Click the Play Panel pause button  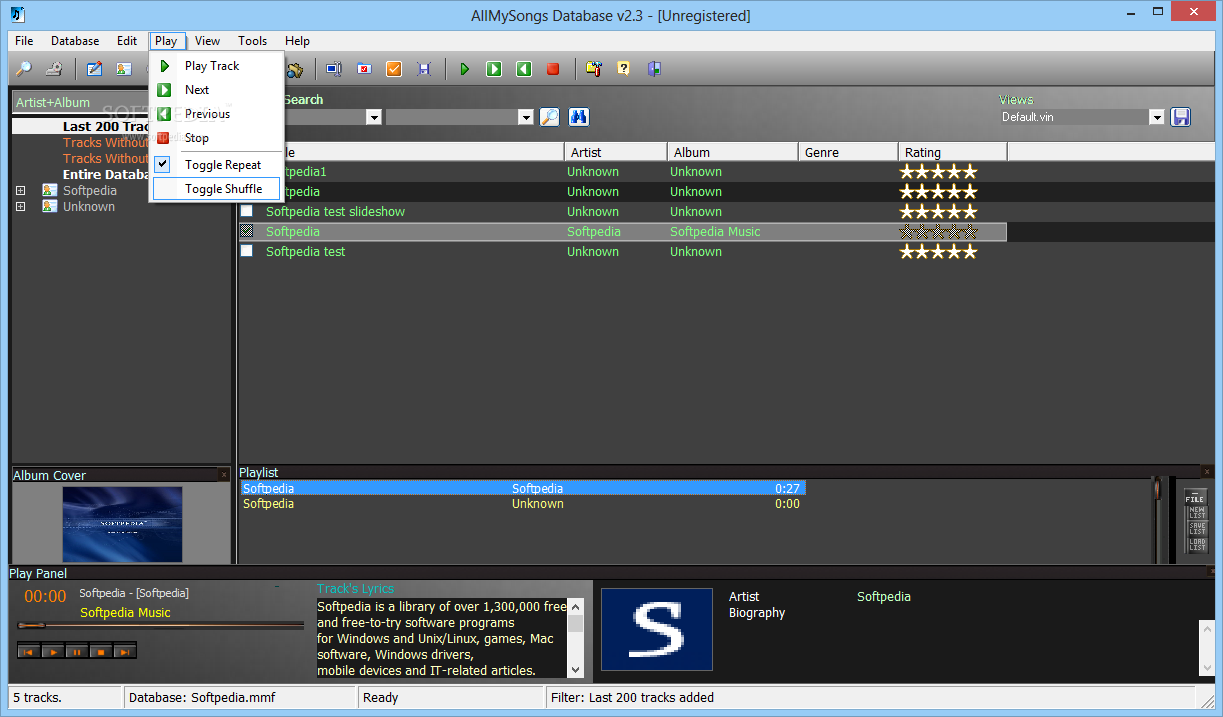[x=77, y=651]
